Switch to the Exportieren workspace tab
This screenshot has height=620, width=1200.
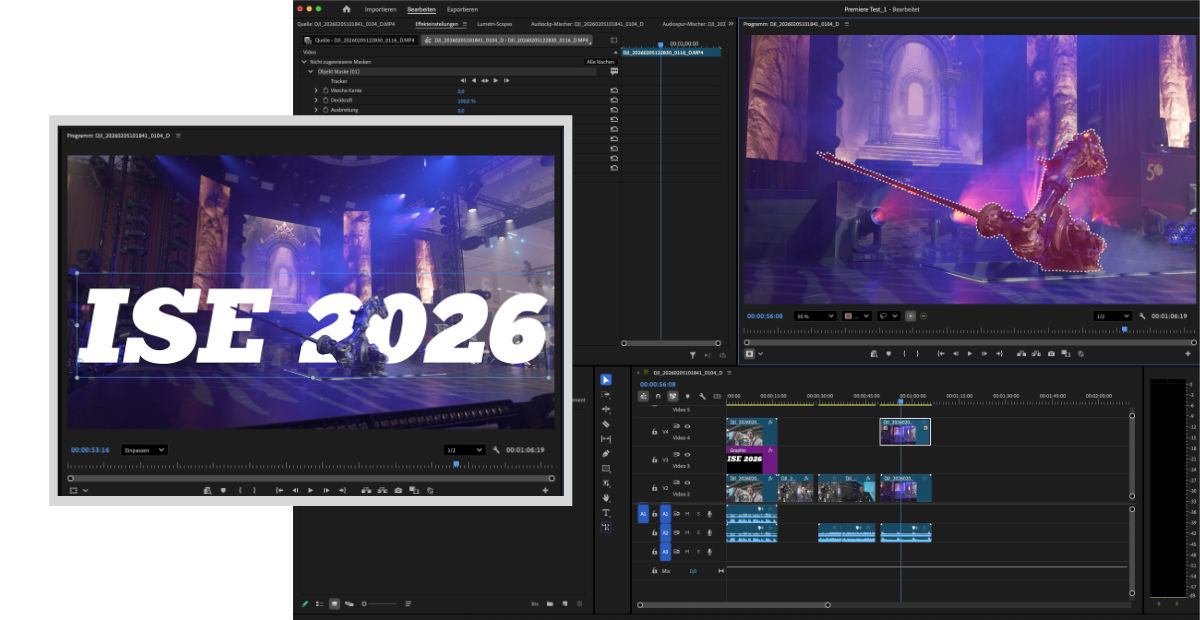pyautogui.click(x=461, y=9)
